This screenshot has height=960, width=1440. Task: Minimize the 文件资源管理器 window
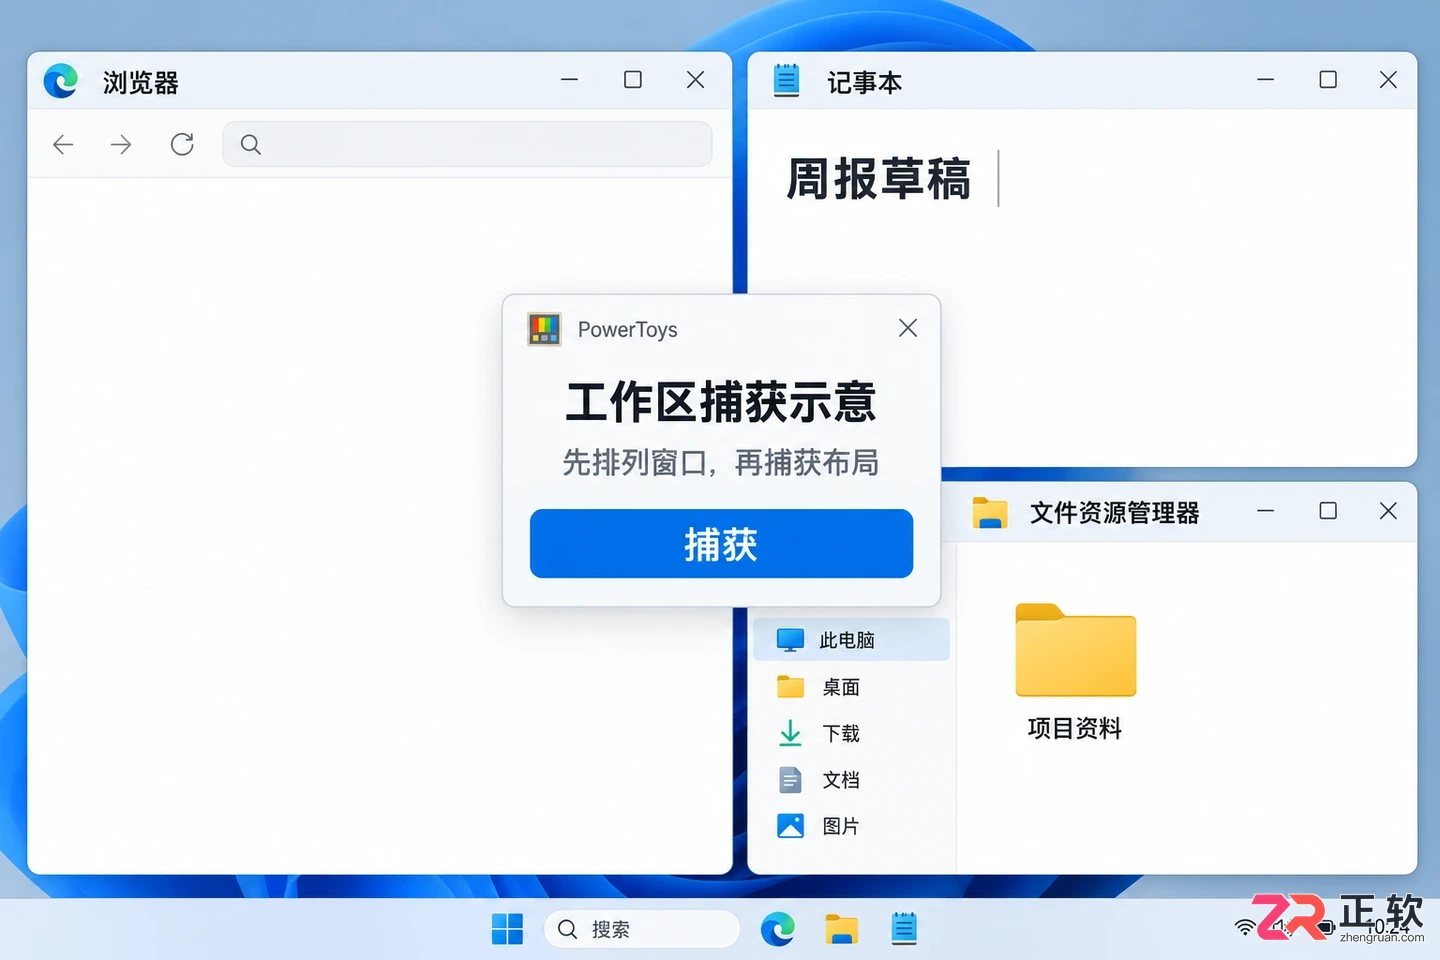click(x=1266, y=511)
